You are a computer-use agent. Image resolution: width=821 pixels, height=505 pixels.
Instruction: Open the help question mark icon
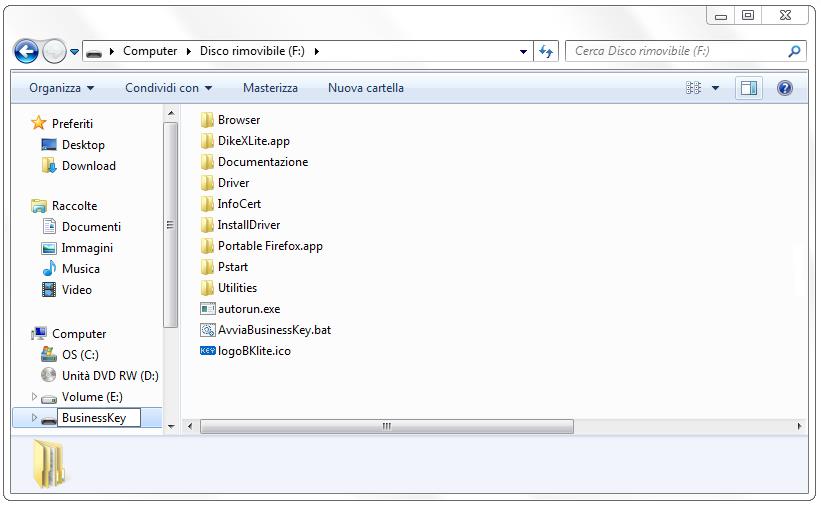[785, 88]
